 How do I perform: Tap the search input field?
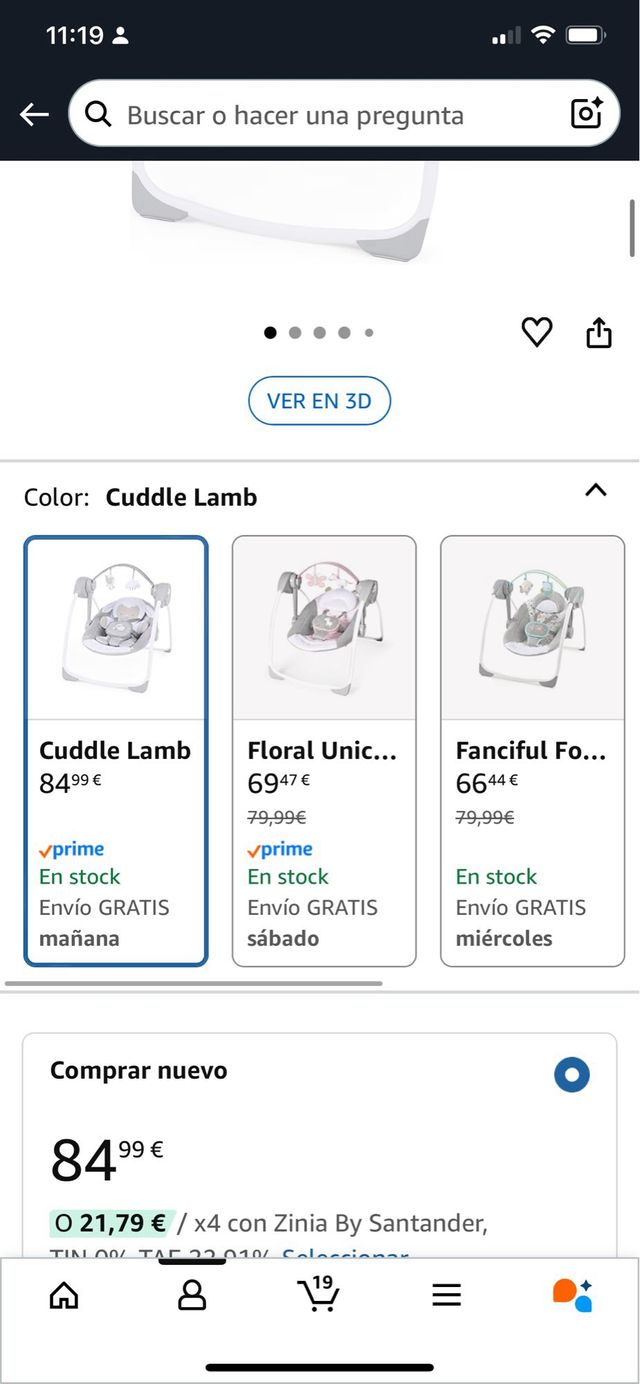(330, 115)
